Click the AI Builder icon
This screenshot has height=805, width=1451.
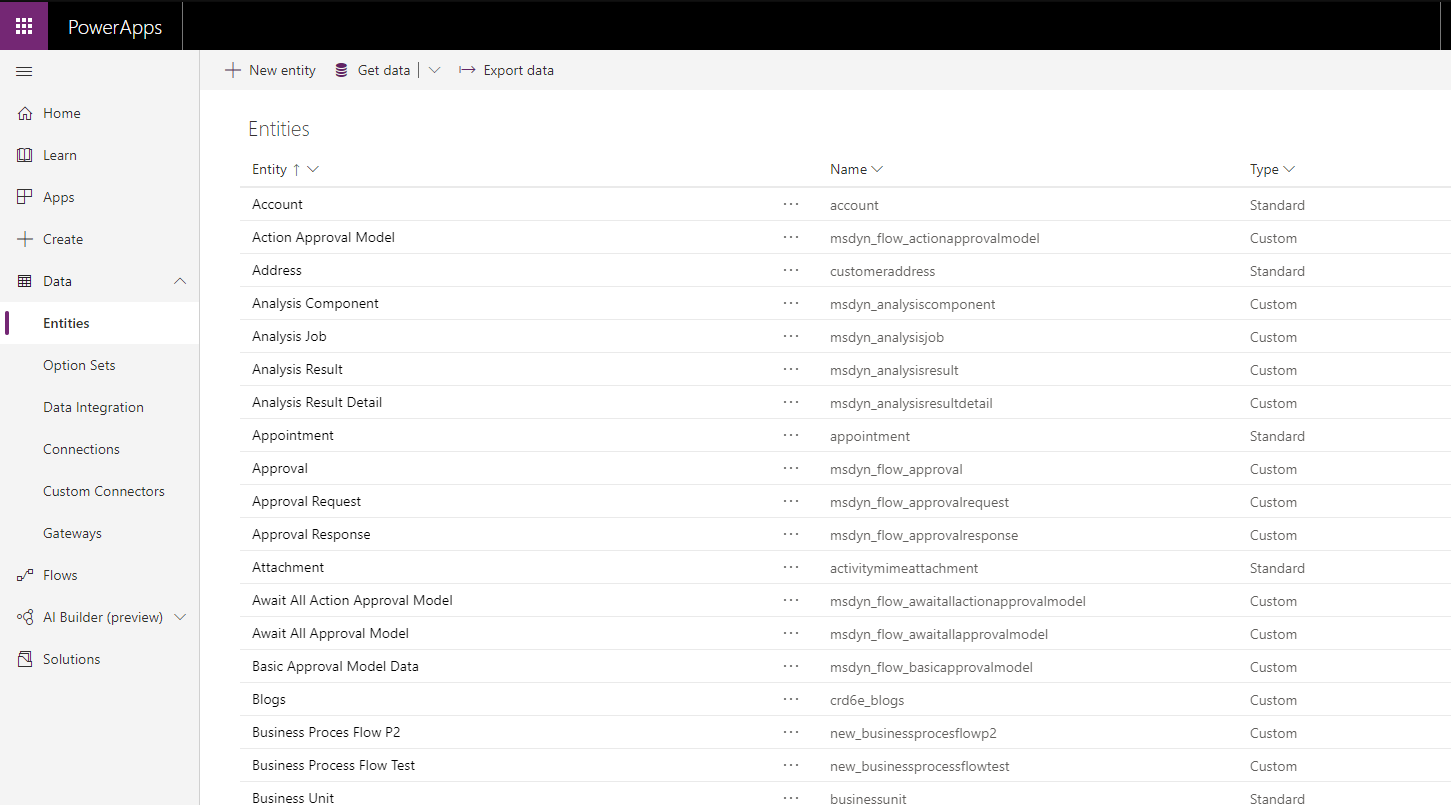point(25,618)
